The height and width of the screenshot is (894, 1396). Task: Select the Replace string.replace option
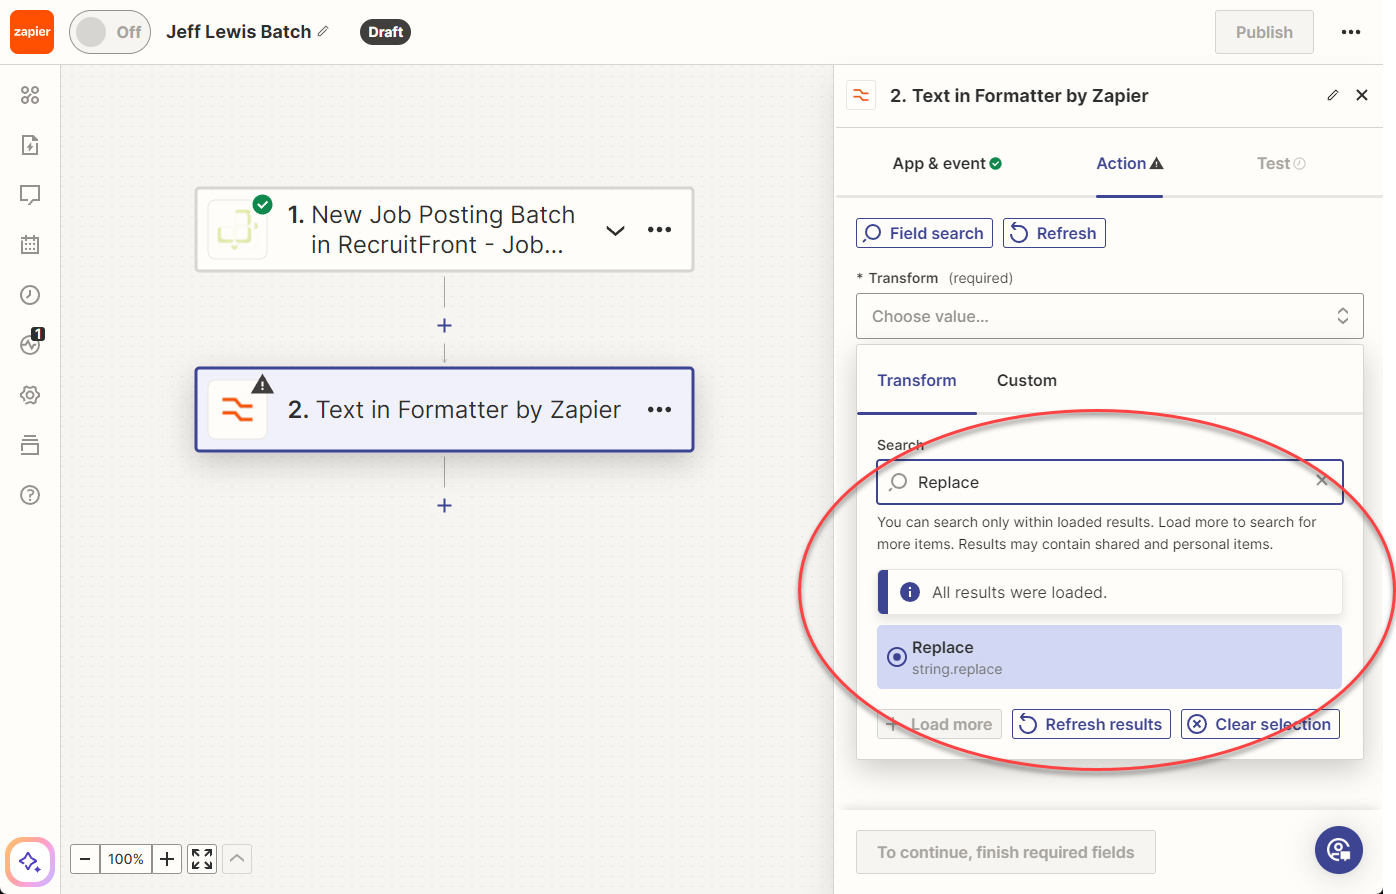(1109, 657)
